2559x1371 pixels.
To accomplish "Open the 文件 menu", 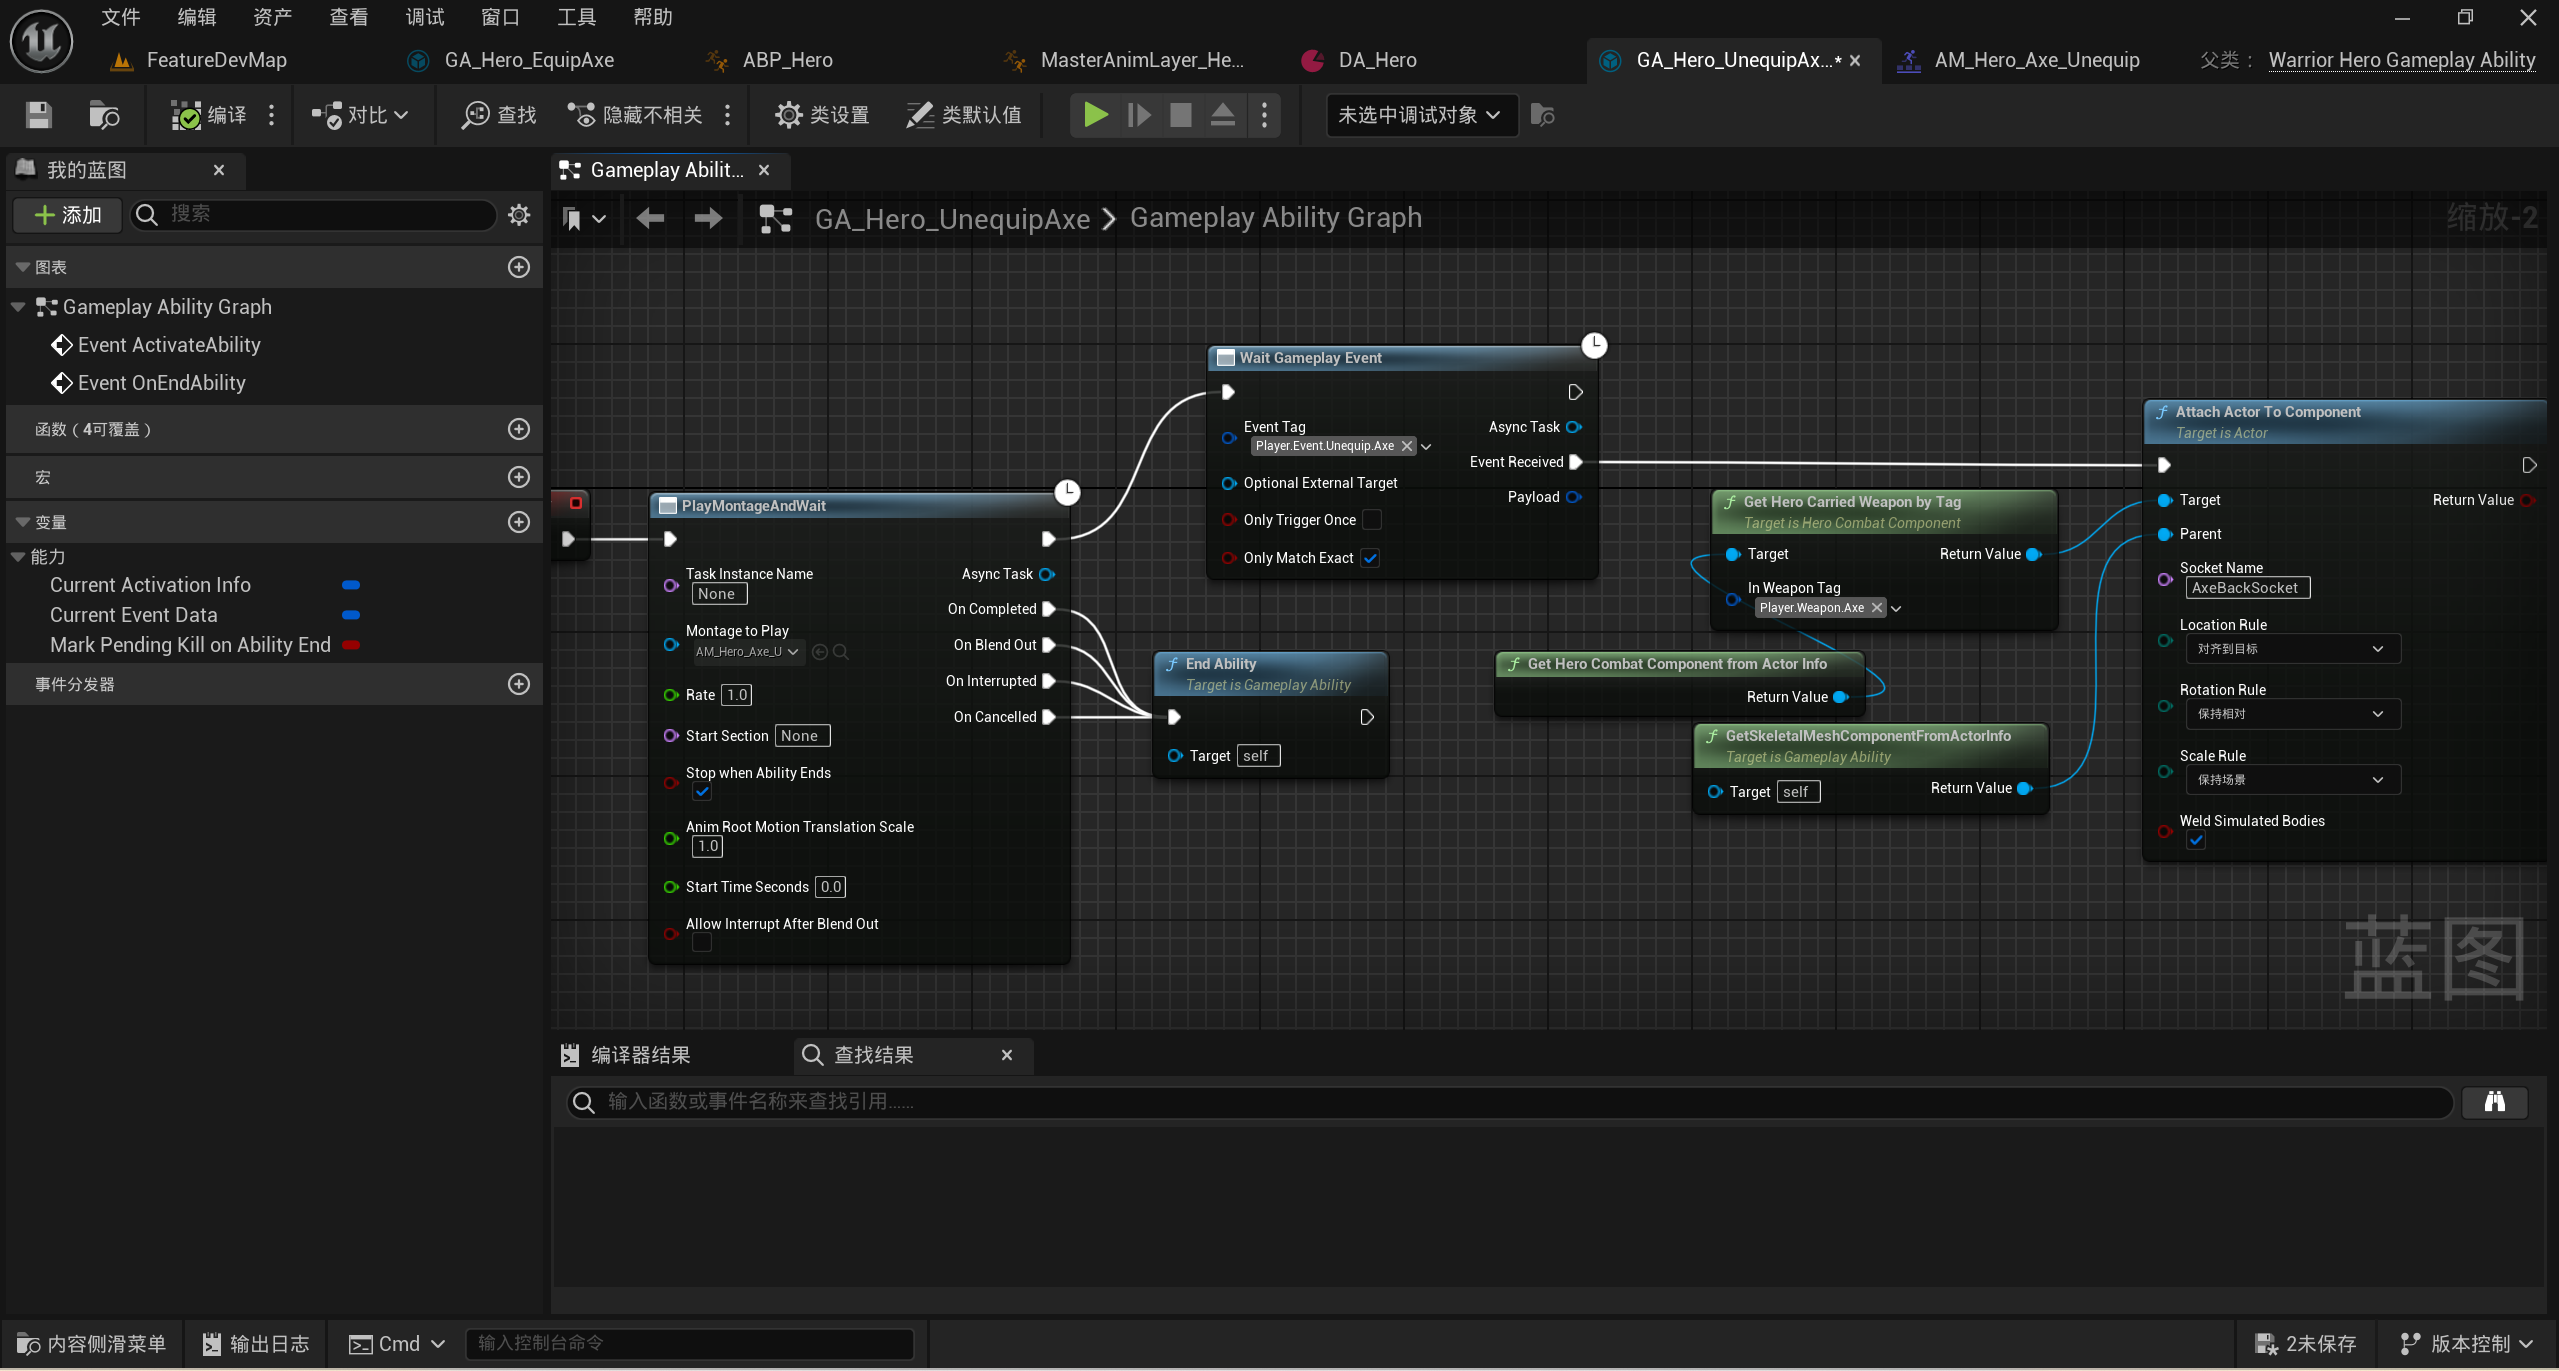I will tap(120, 17).
